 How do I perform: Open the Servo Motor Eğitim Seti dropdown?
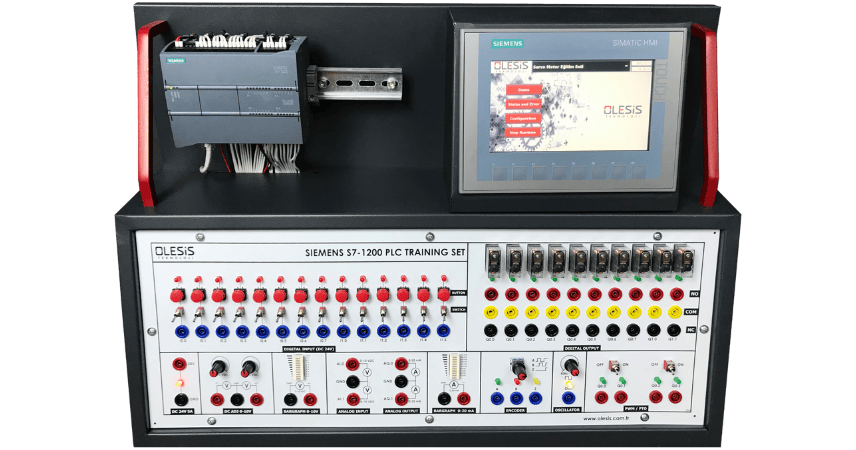580,66
